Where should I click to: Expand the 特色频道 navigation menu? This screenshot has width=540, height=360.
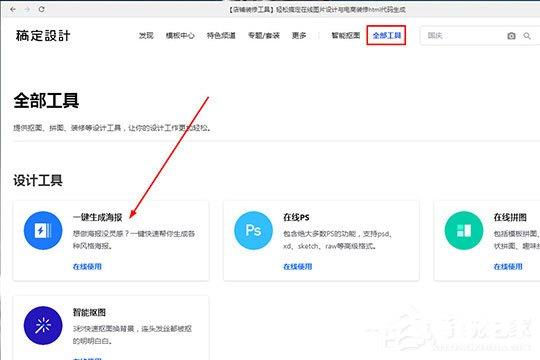[x=221, y=35]
